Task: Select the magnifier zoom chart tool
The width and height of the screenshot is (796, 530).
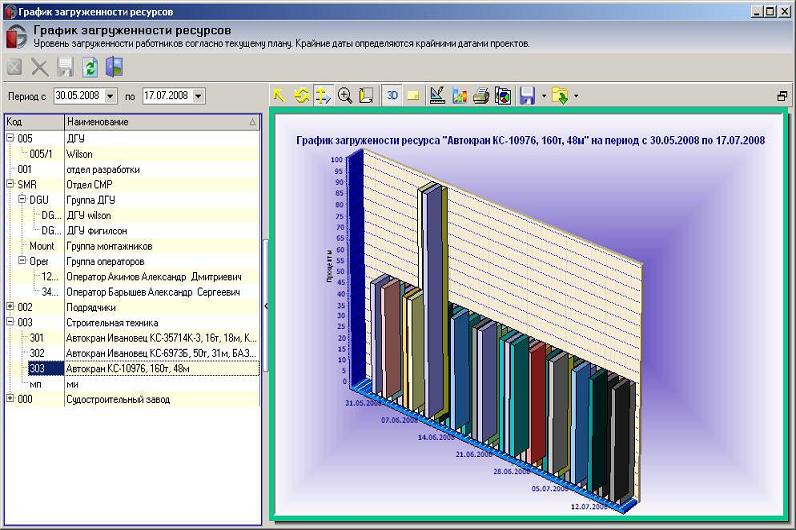Action: (345, 95)
